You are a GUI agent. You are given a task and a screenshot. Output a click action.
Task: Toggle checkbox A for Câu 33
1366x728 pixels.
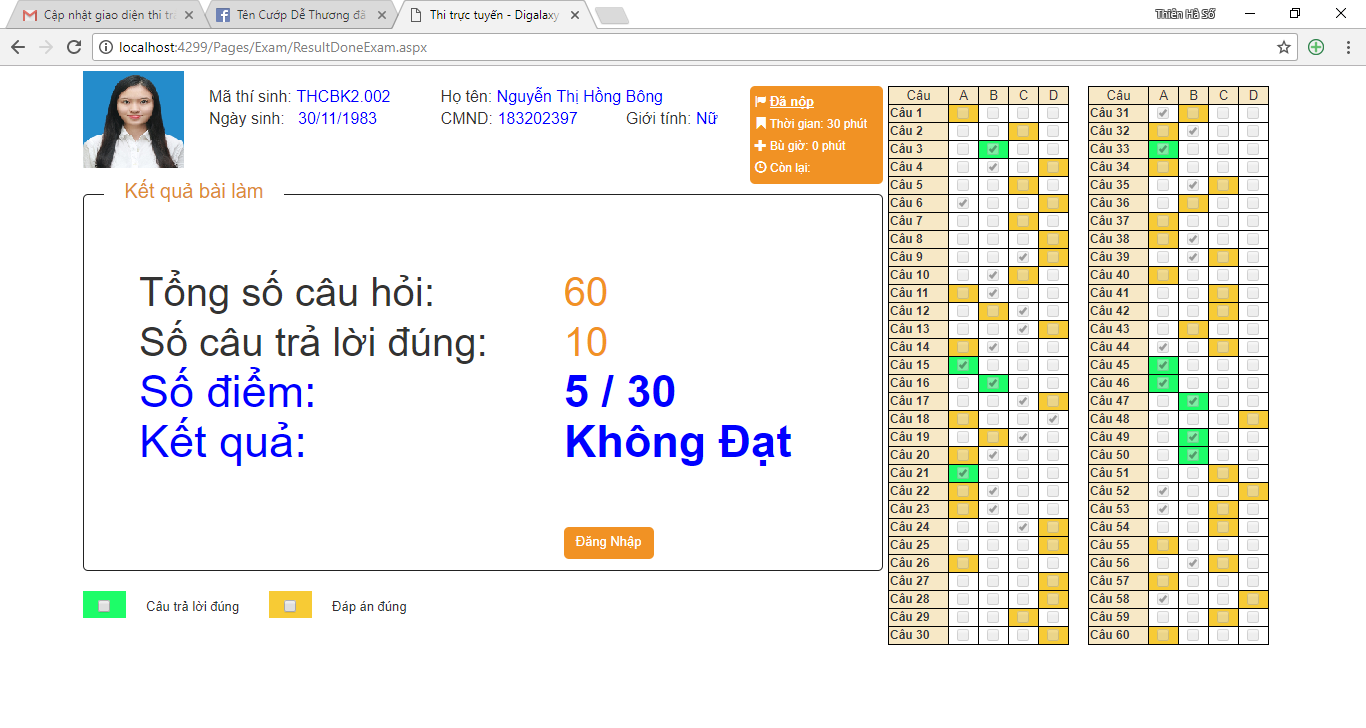tap(1163, 149)
